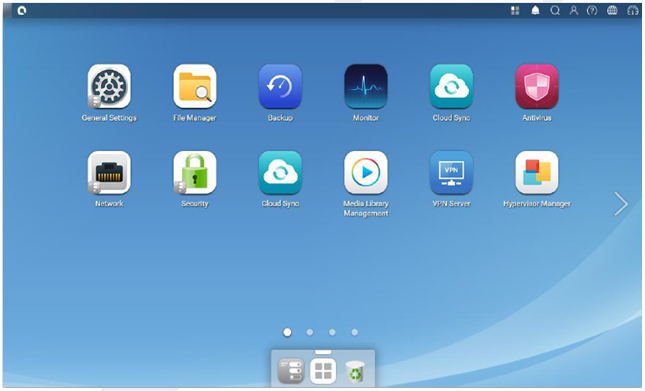Open the recycle bin in the dock
Viewport: 645px width, 391px height.
pos(355,371)
